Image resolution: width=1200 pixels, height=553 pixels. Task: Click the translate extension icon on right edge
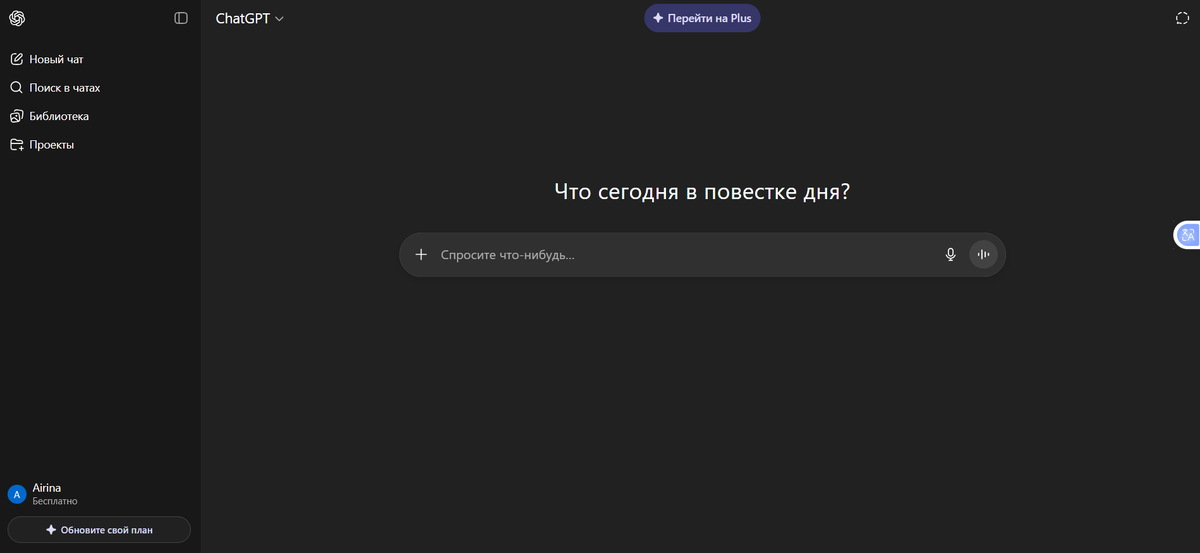pos(1187,235)
